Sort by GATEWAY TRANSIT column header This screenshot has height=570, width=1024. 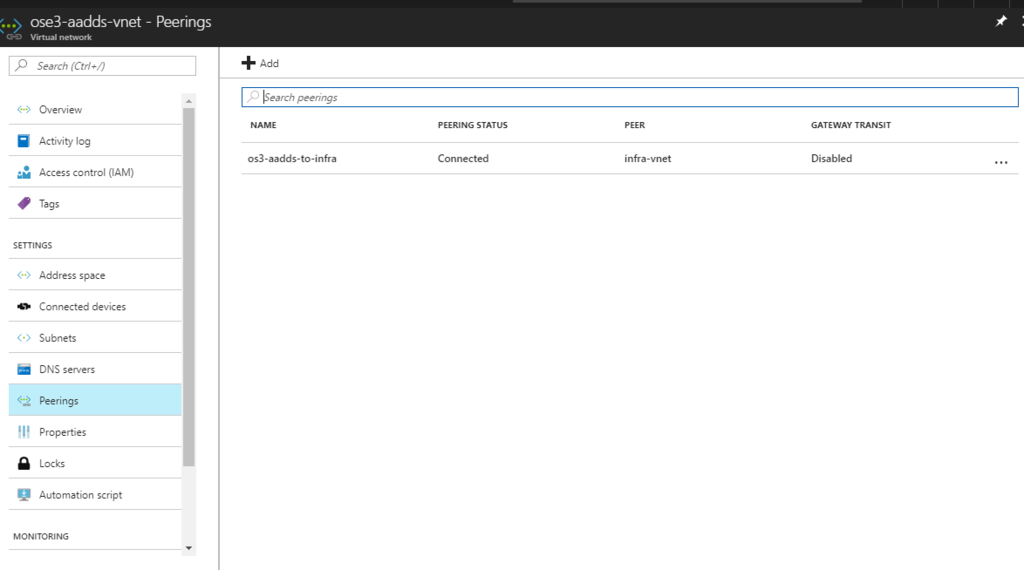(x=850, y=125)
